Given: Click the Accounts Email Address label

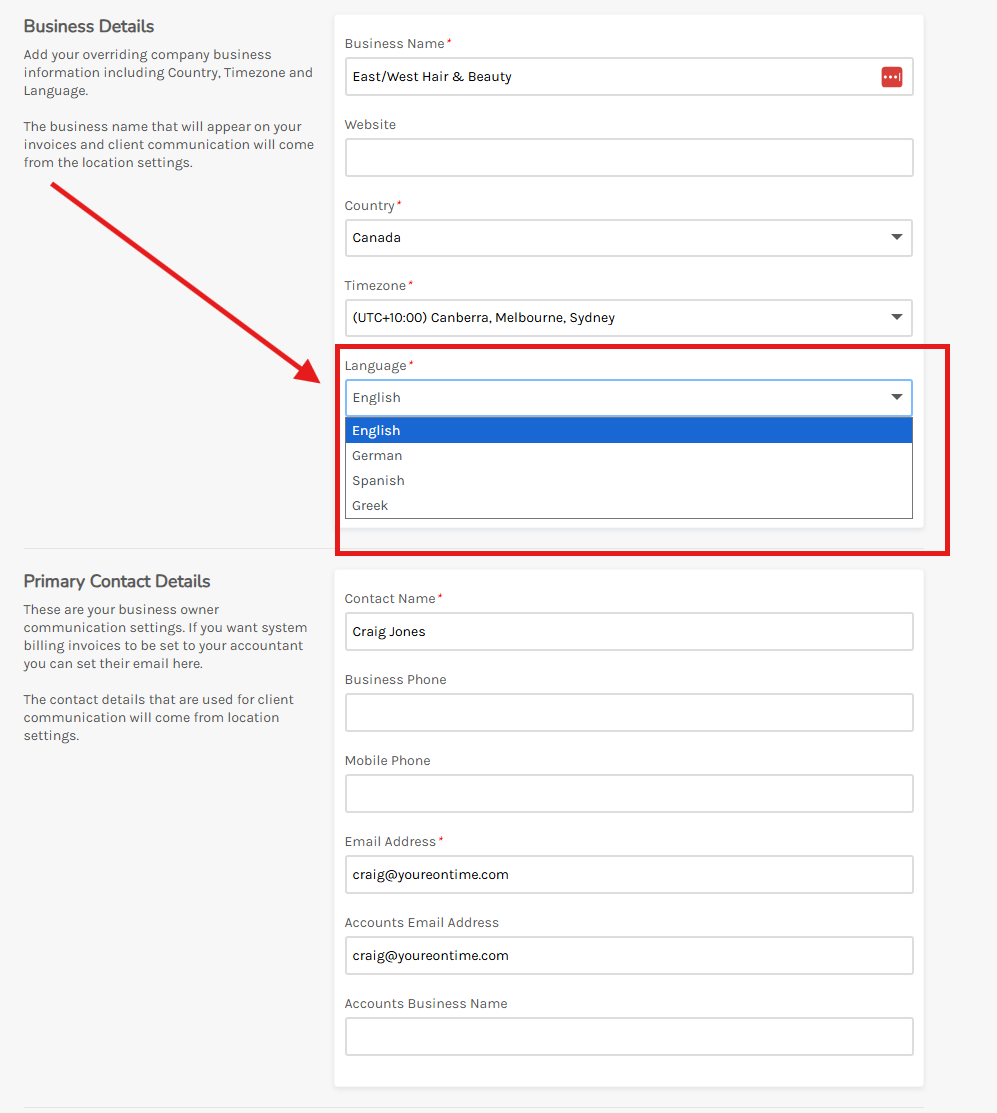Looking at the screenshot, I should pos(422,922).
